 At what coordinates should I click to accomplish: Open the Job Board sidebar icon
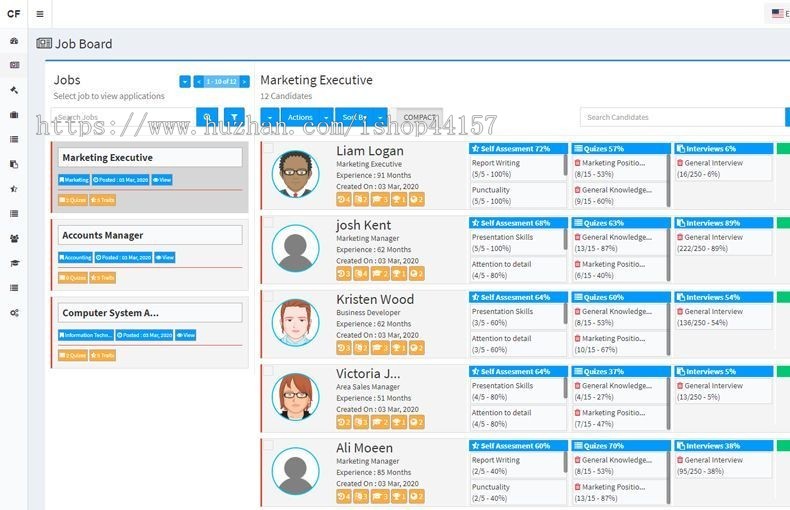[x=14, y=65]
